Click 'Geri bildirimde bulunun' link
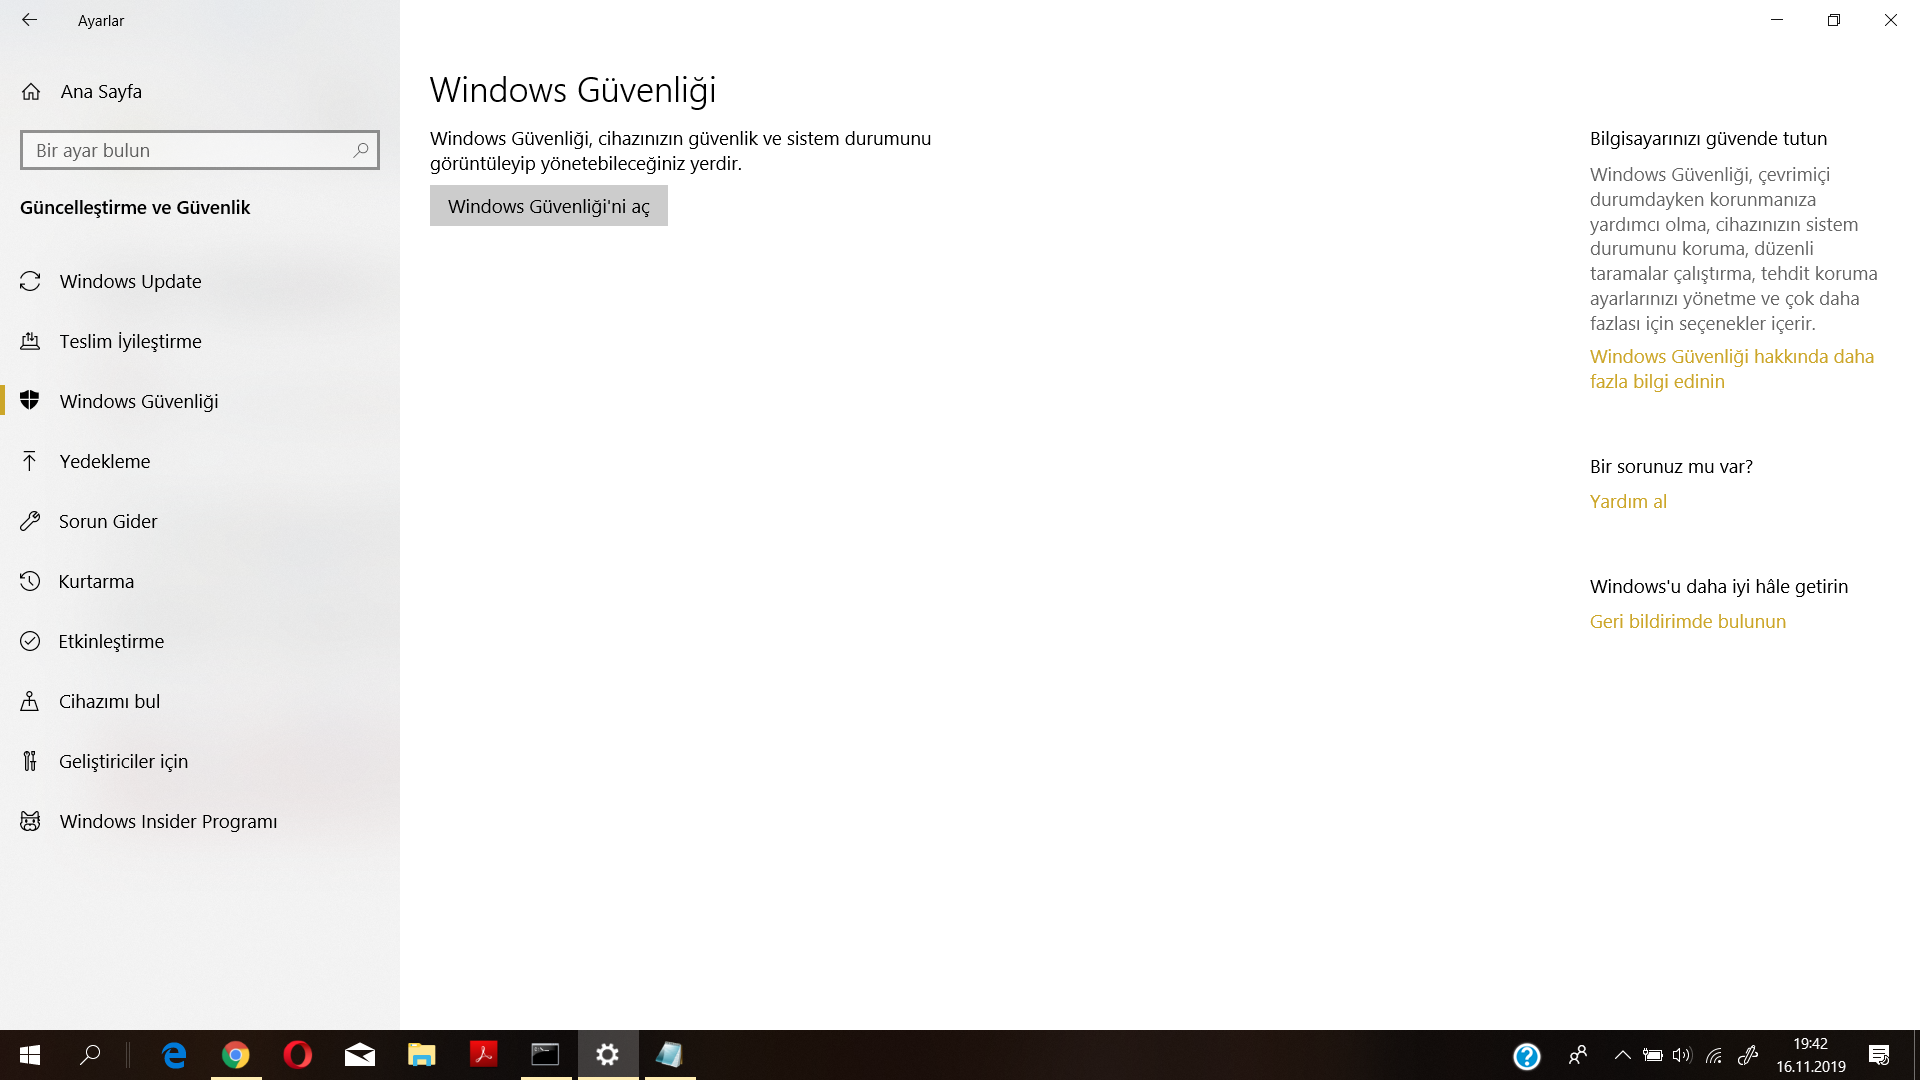Viewport: 1920px width, 1080px height. (x=1688, y=621)
